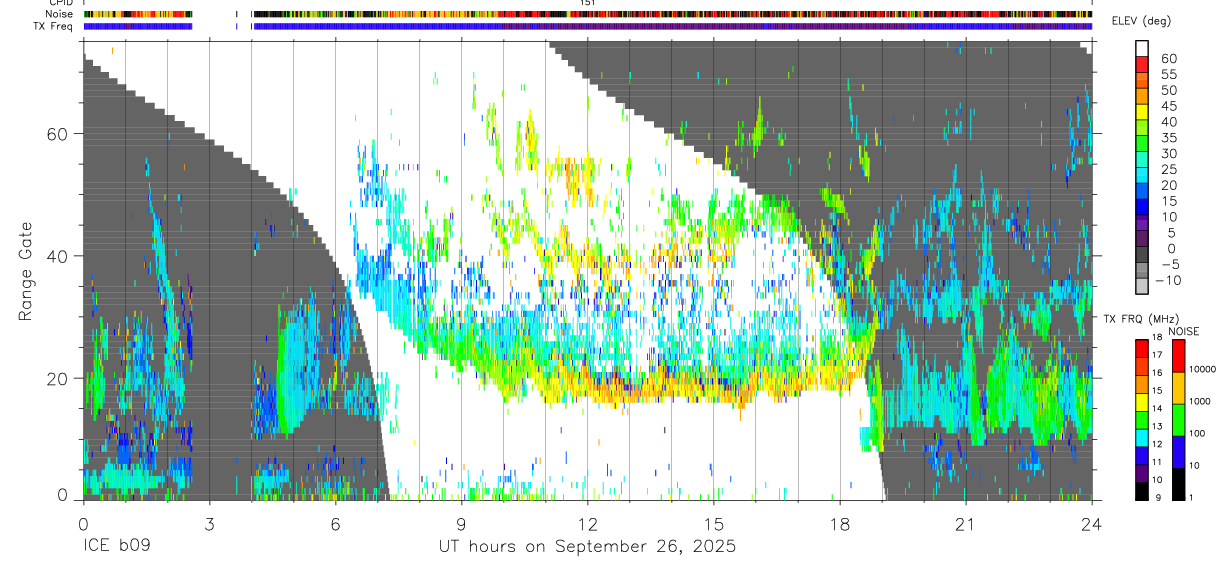Click the 'TX FRQ (MHz)' legend title
The width and height of the screenshot is (1228, 567).
[1140, 319]
